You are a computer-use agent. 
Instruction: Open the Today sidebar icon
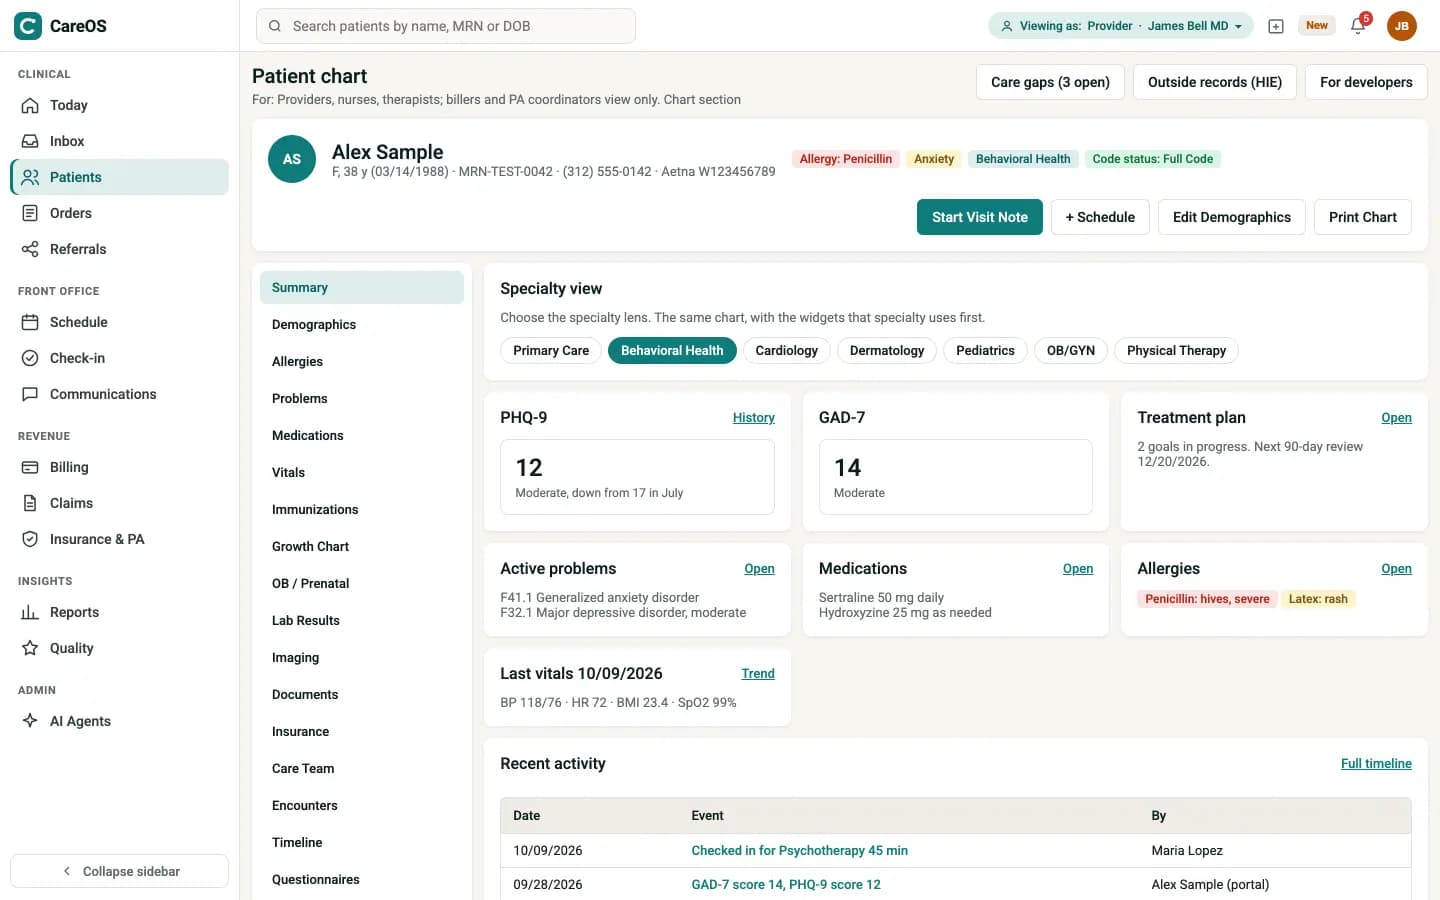[30, 105]
